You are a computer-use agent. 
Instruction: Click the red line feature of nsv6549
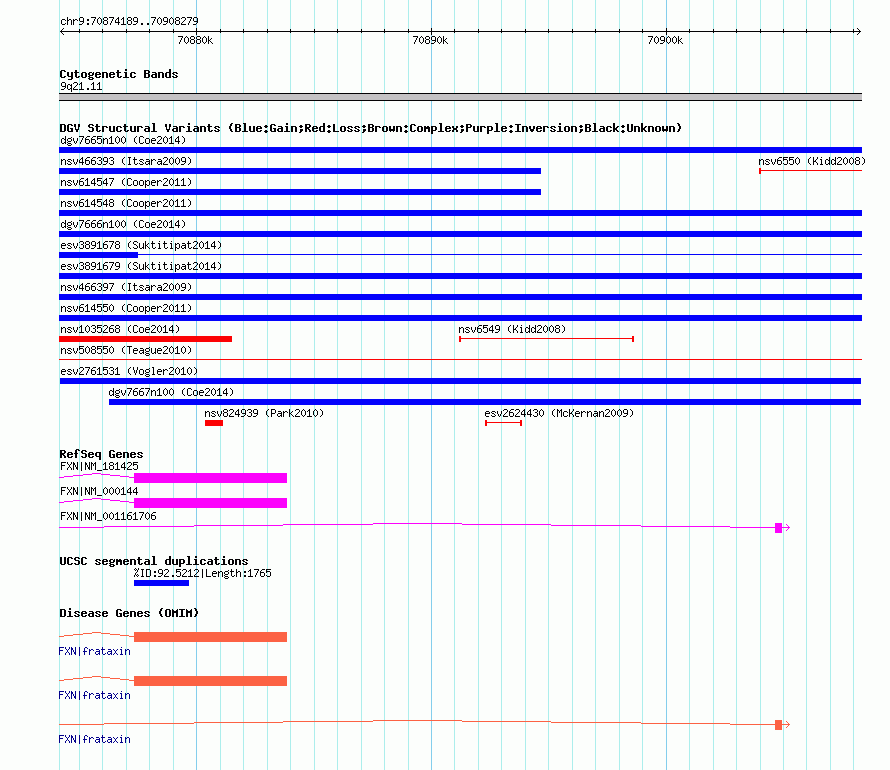tap(546, 339)
